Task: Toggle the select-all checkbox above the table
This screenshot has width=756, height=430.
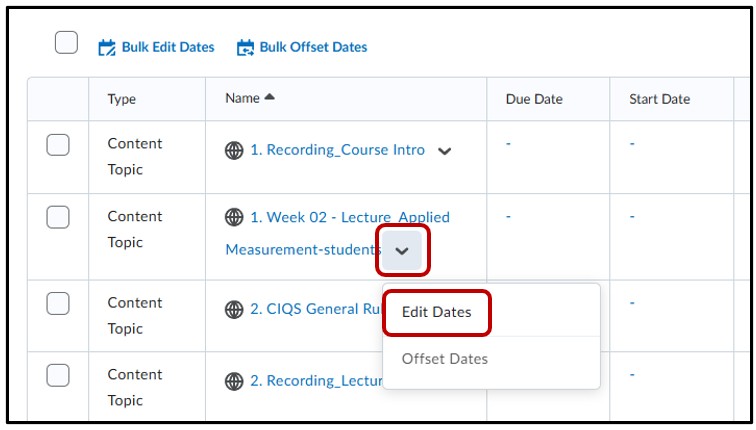Action: [66, 43]
